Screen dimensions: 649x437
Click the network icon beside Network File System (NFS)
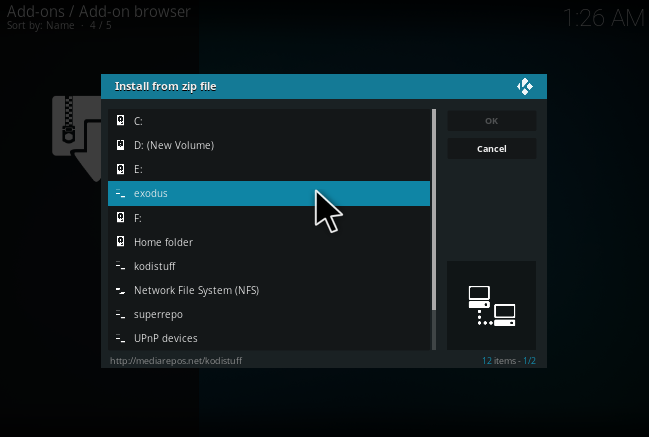coord(120,290)
